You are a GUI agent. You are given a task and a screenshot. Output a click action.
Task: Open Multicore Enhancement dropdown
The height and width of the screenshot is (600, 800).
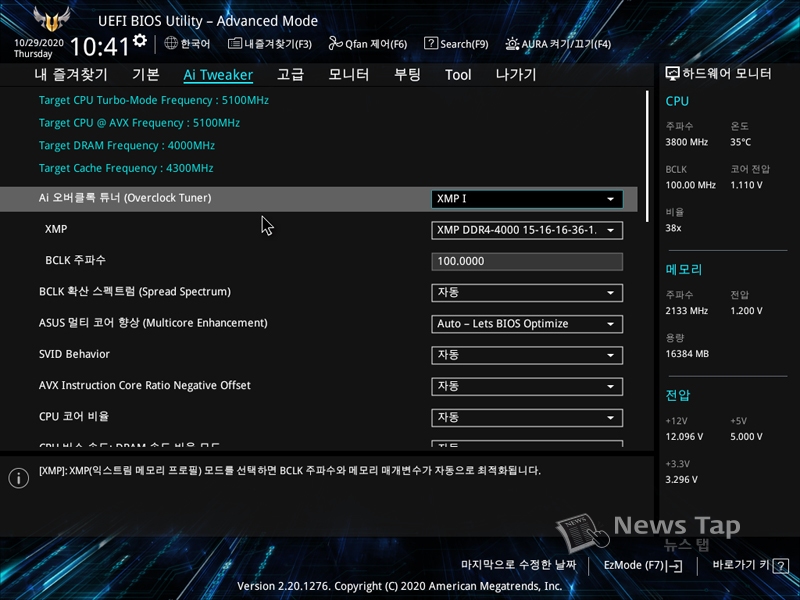[x=527, y=324]
